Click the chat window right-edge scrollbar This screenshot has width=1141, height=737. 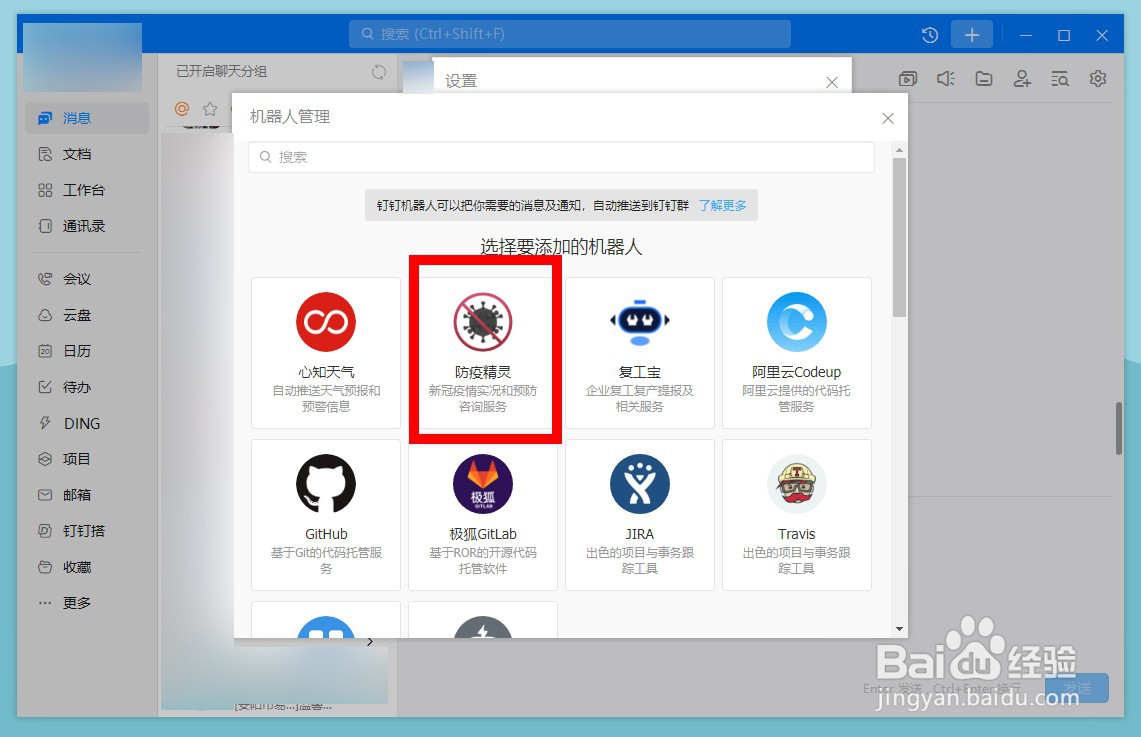click(x=1119, y=429)
